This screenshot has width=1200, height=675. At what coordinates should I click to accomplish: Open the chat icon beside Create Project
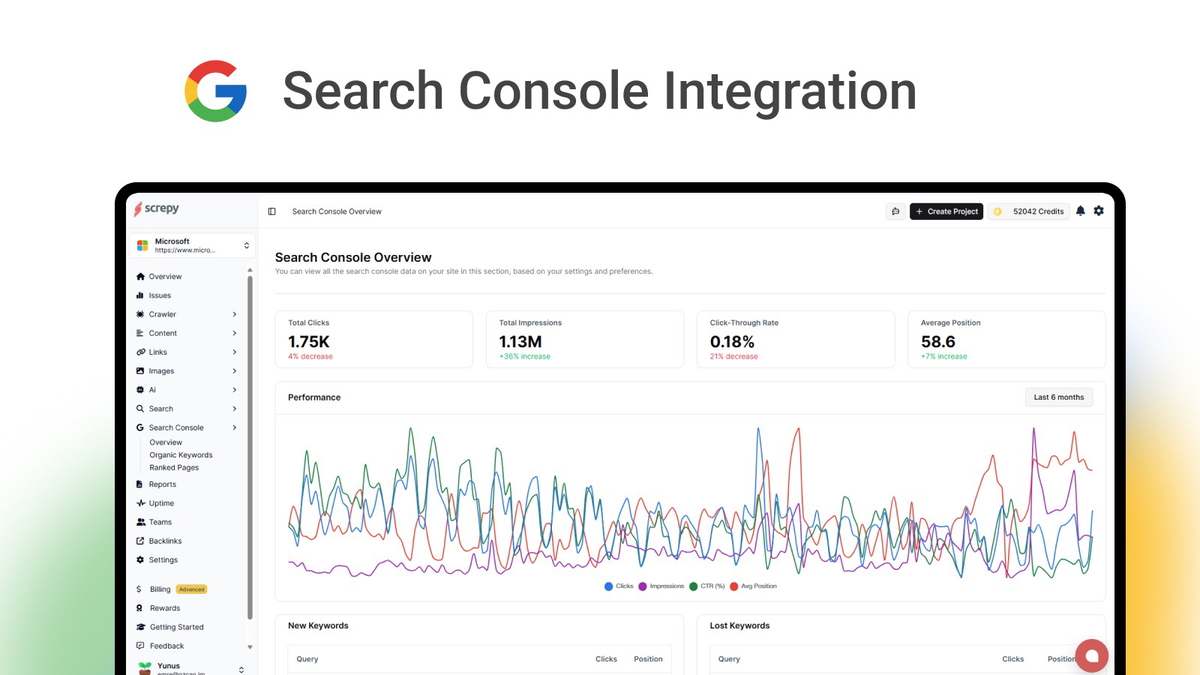coord(895,211)
